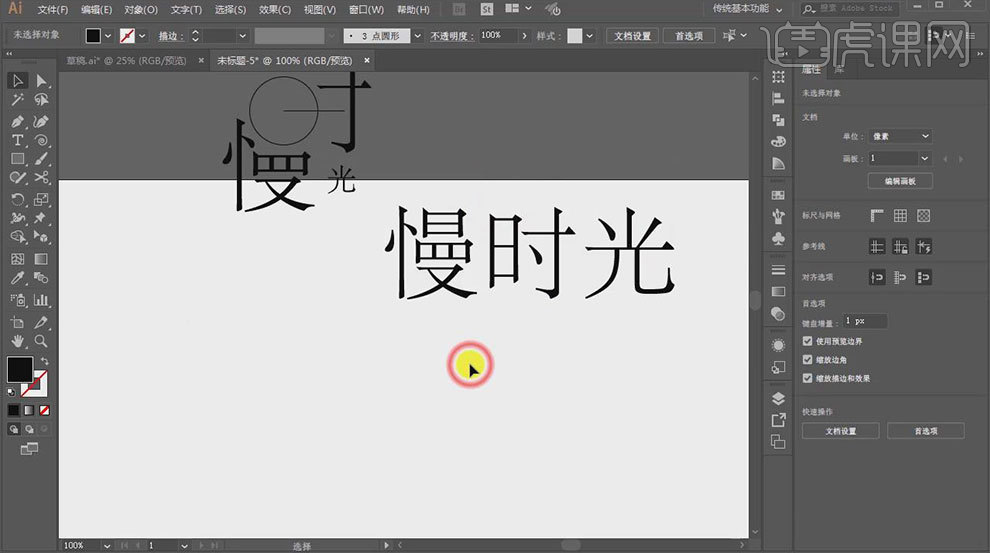Open the 3 点圆形 brush dropdown

point(417,36)
